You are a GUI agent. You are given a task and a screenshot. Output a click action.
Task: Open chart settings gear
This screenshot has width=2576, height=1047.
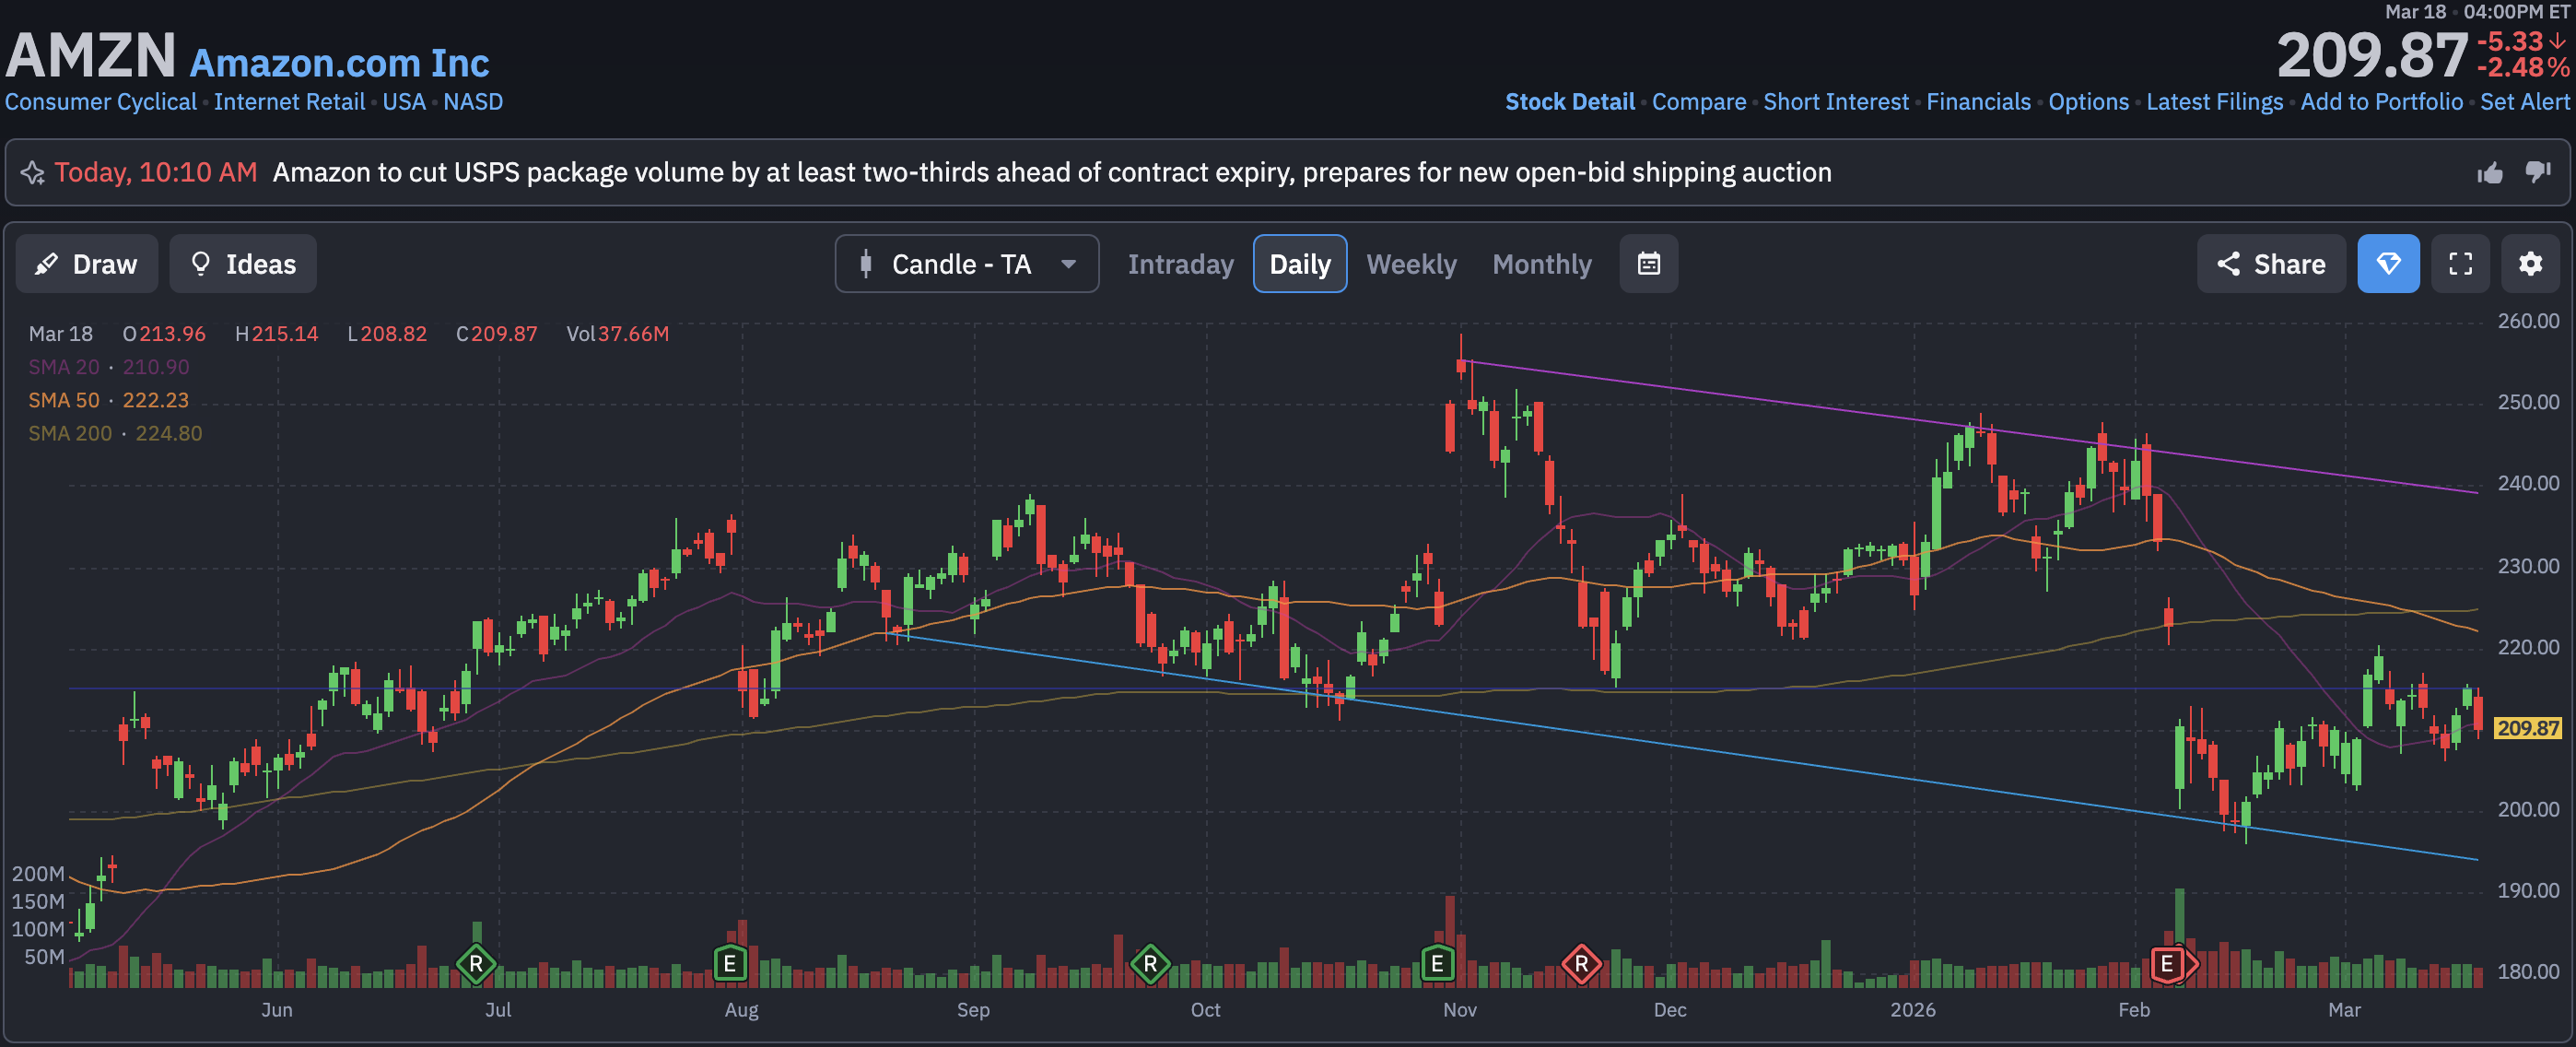tap(2530, 264)
